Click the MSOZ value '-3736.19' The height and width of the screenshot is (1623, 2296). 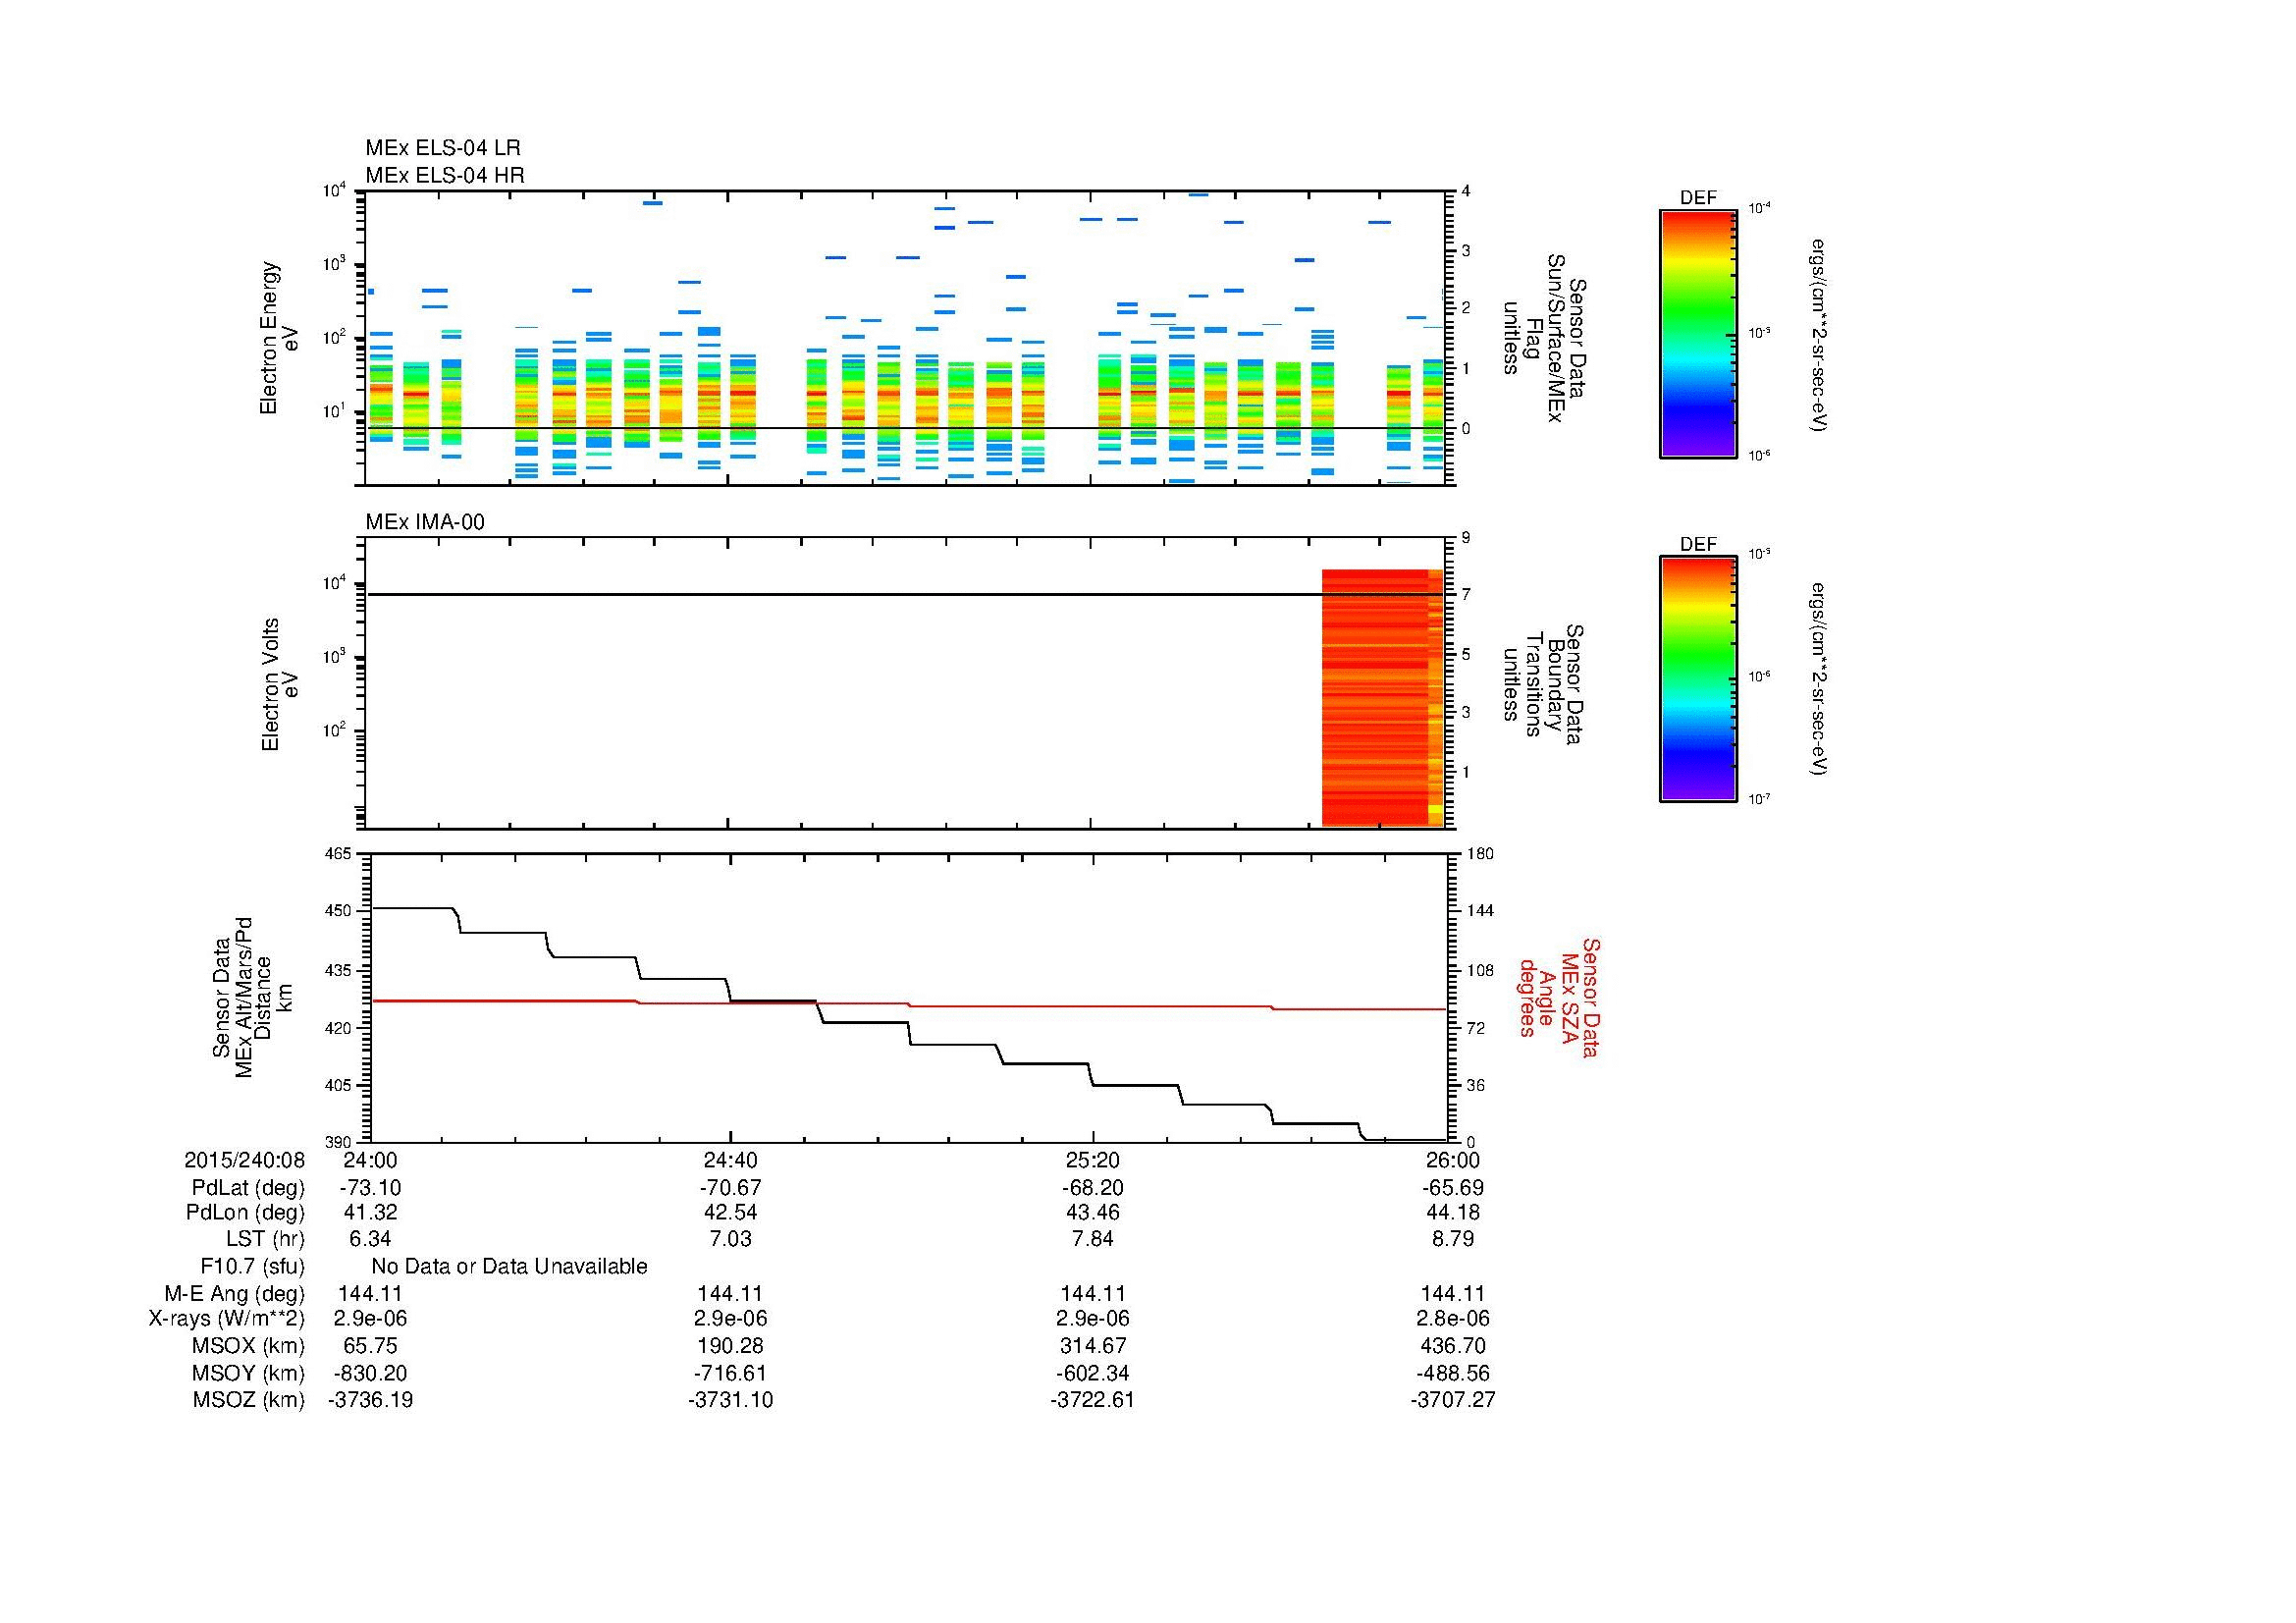tap(370, 1400)
